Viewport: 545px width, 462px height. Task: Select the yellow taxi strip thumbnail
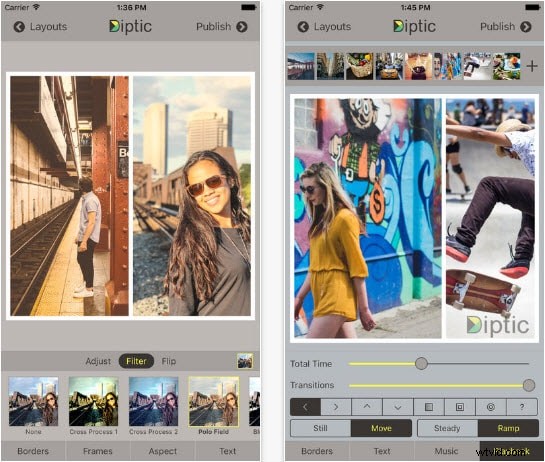click(389, 66)
